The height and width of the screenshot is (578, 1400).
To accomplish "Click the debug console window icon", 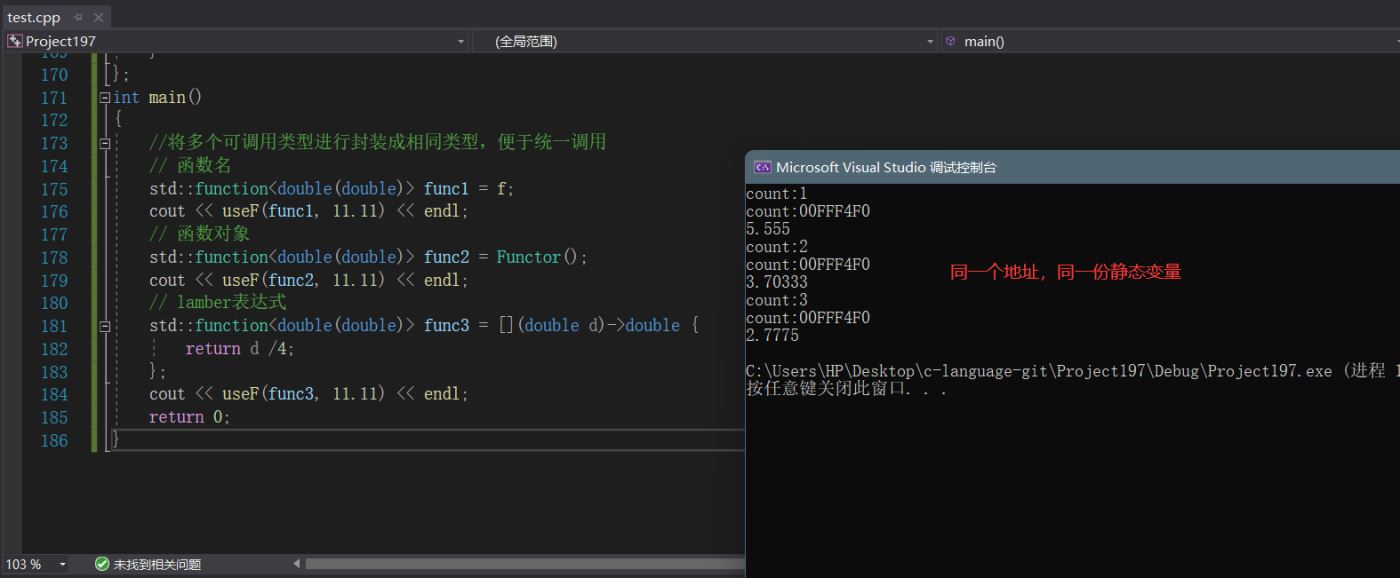I will [762, 167].
